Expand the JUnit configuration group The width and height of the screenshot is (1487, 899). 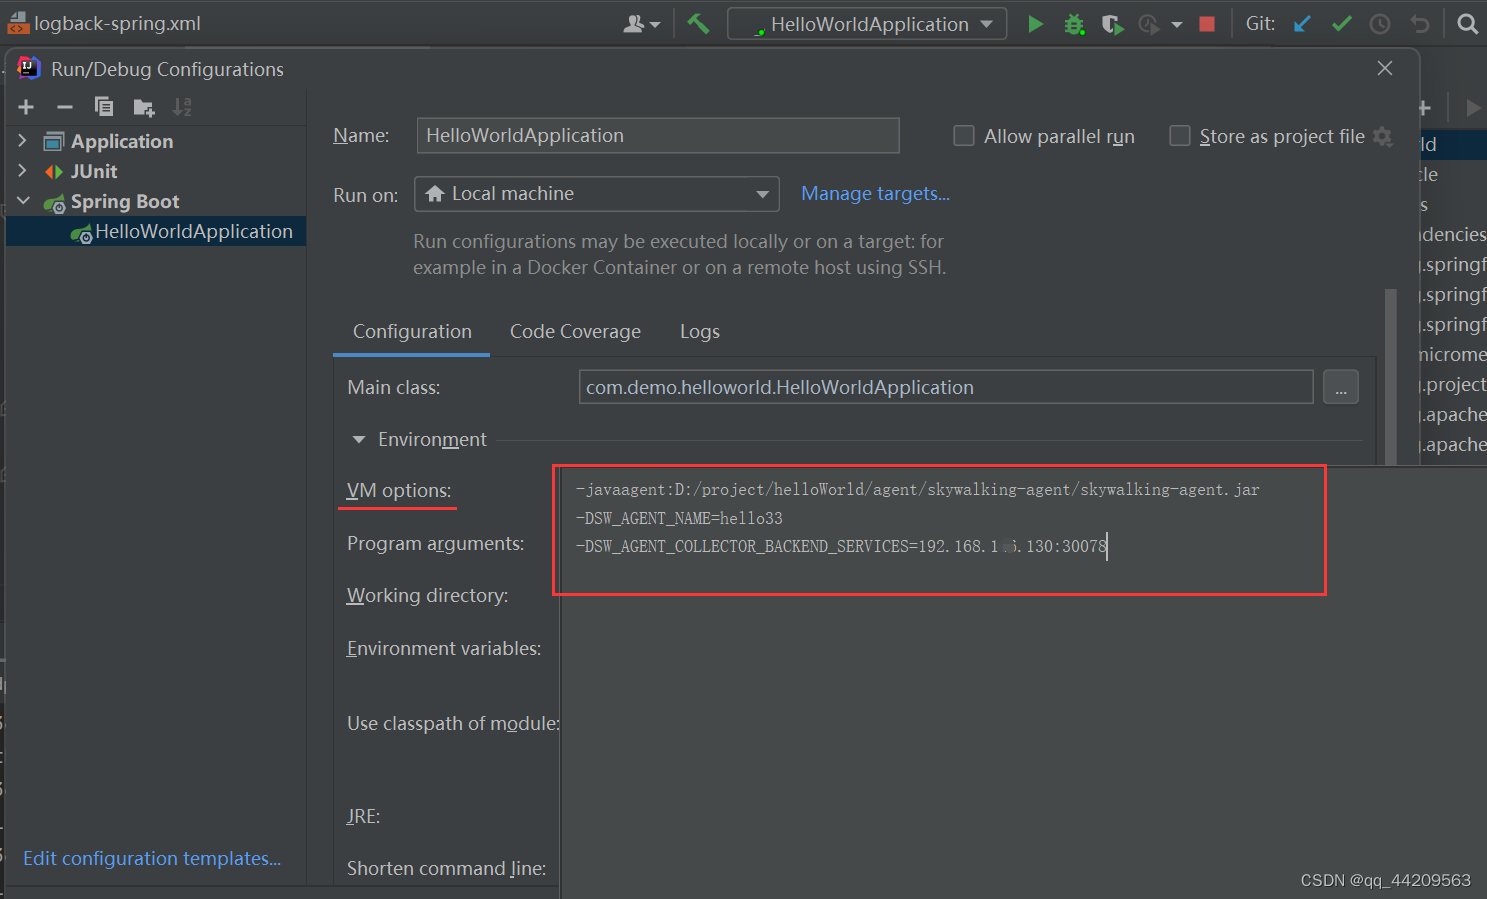pyautogui.click(x=23, y=171)
